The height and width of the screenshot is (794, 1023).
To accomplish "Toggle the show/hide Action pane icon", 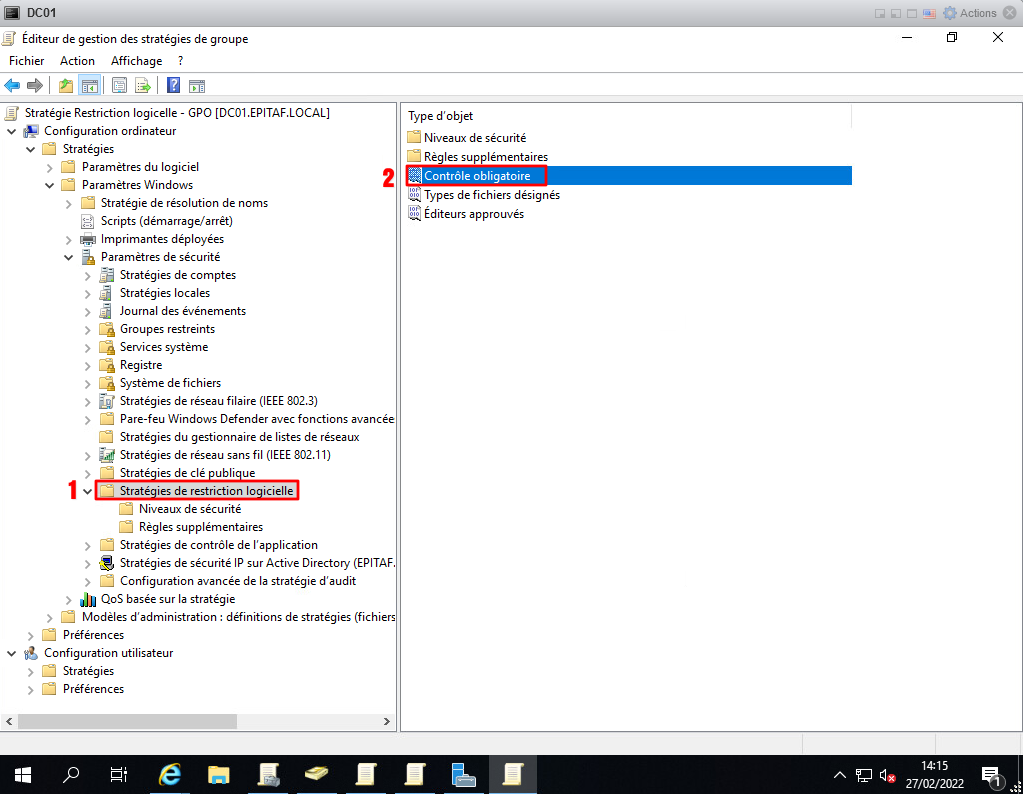I will click(197, 86).
